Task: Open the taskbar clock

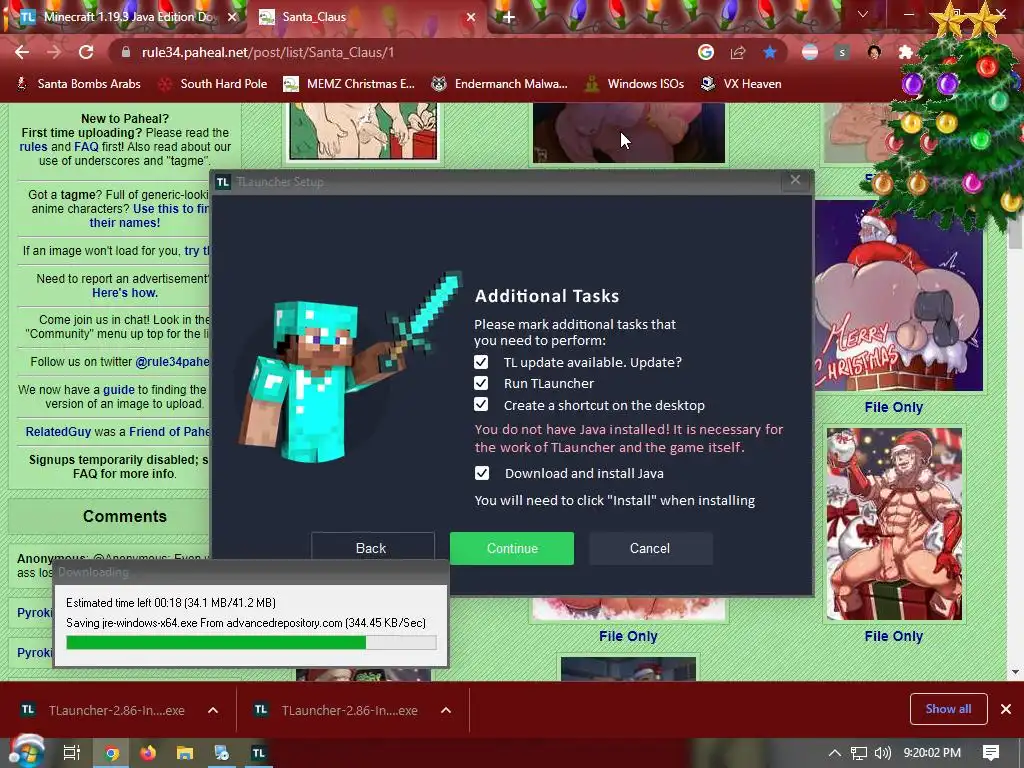Action: (932, 753)
